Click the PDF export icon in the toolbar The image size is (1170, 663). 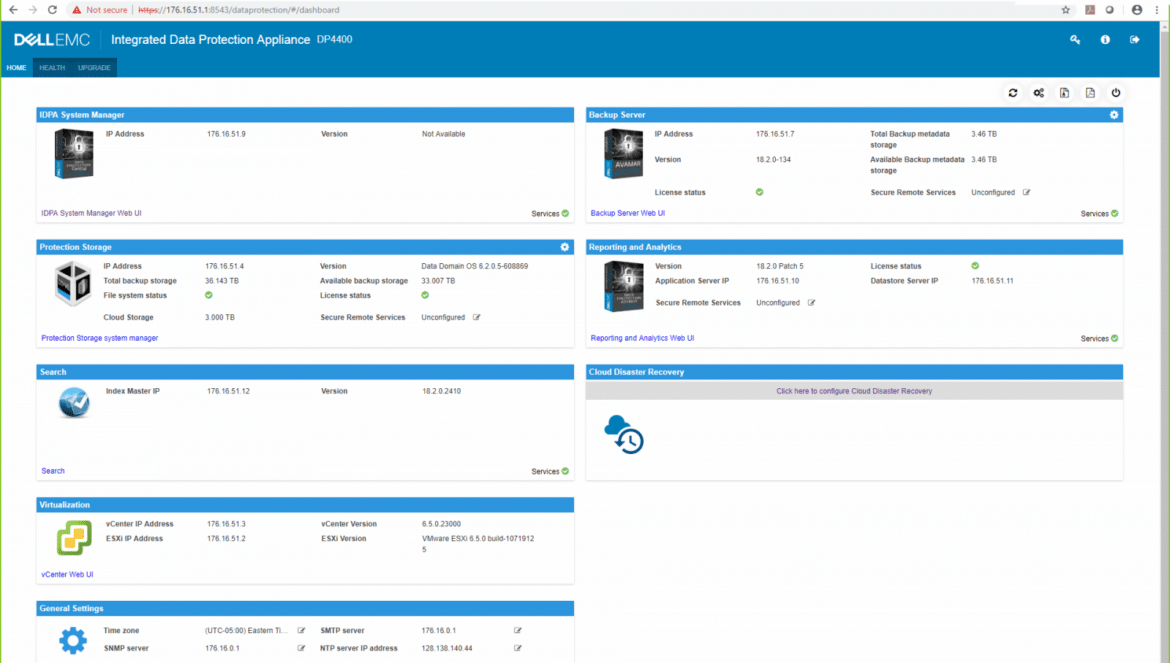(x=1090, y=93)
